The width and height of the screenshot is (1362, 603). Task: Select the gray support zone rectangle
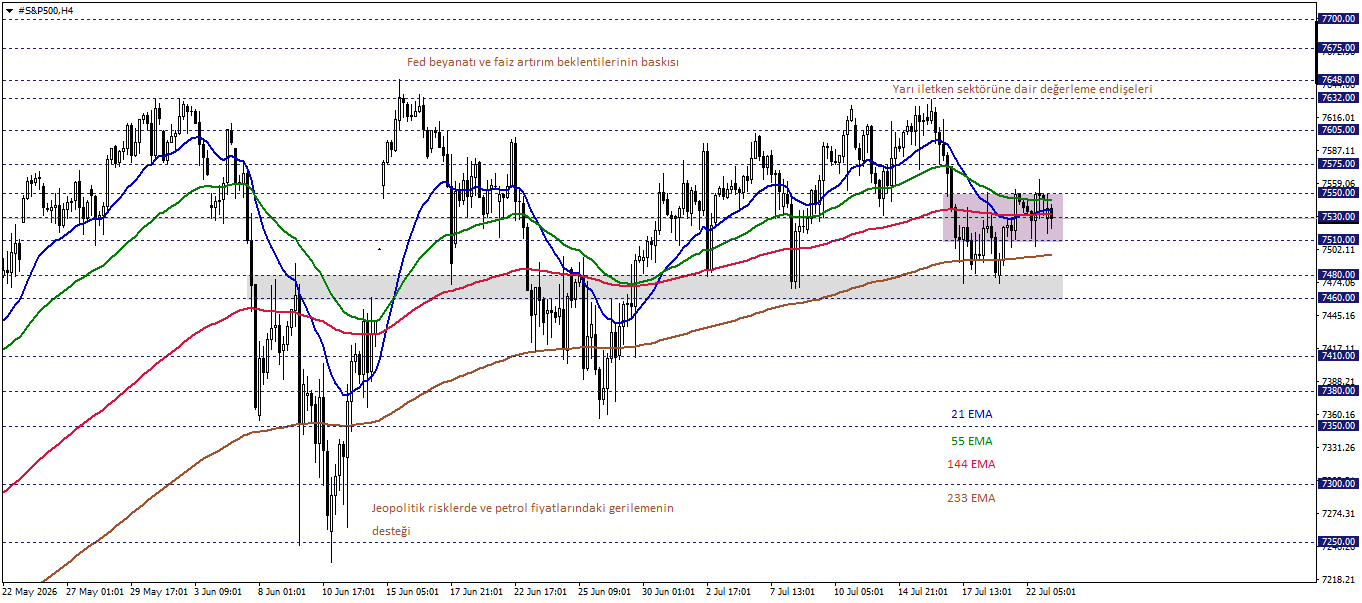pos(656,286)
